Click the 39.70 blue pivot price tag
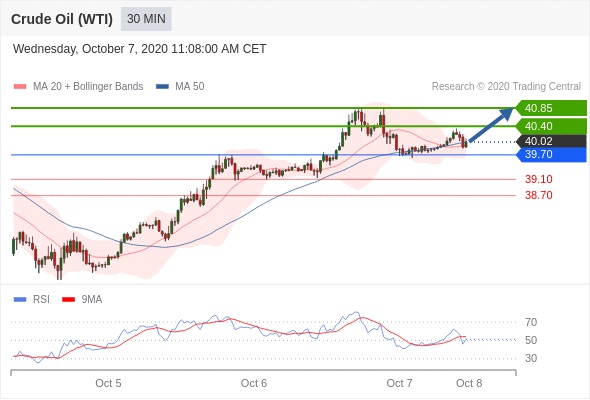The width and height of the screenshot is (590, 400). click(551, 154)
